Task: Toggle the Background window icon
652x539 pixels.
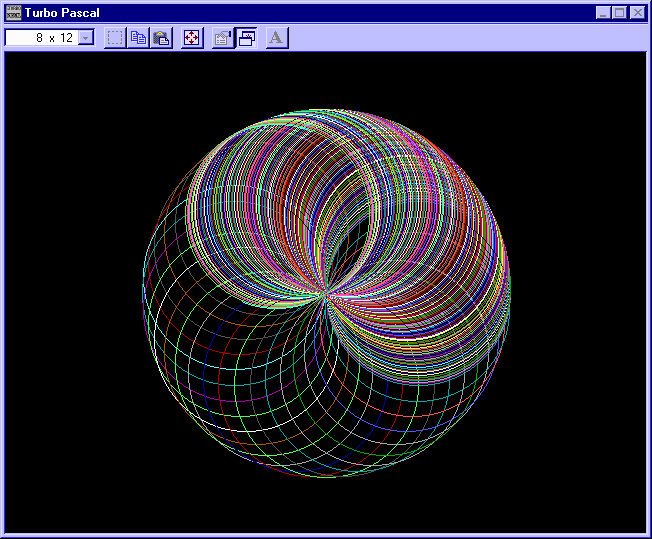Action: point(247,38)
